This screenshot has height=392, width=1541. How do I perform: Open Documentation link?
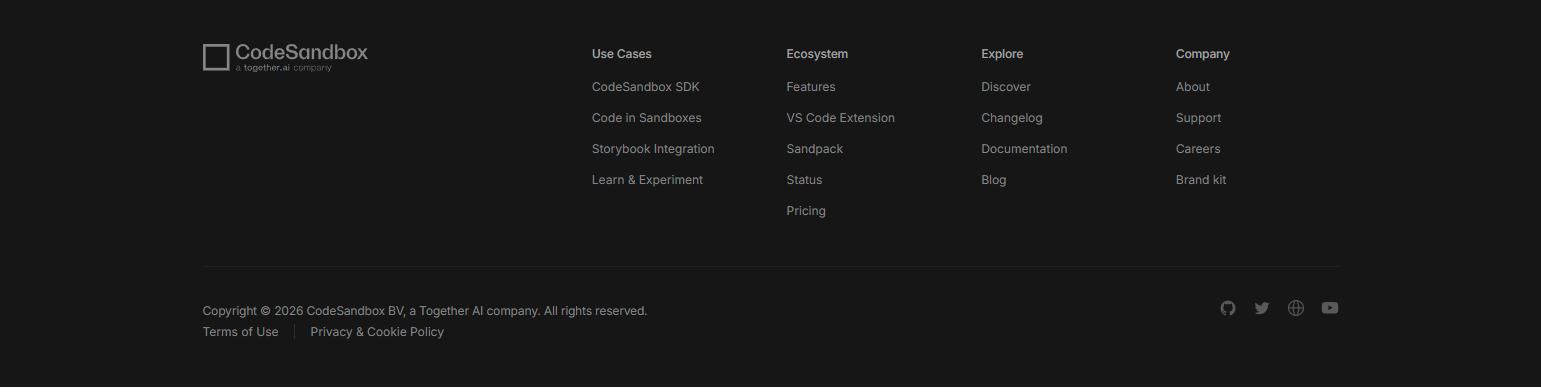tap(1024, 149)
